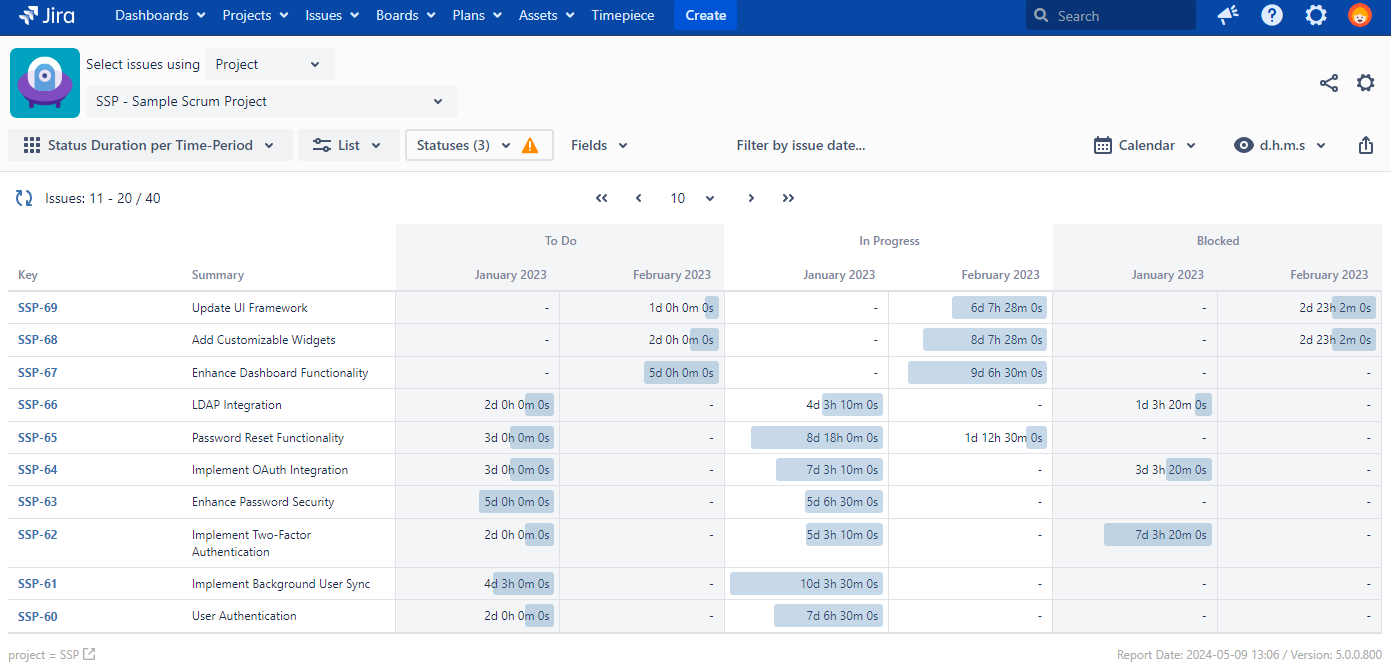Open Jira notifications megaphone icon
The width and height of the screenshot is (1391, 670).
click(1228, 16)
